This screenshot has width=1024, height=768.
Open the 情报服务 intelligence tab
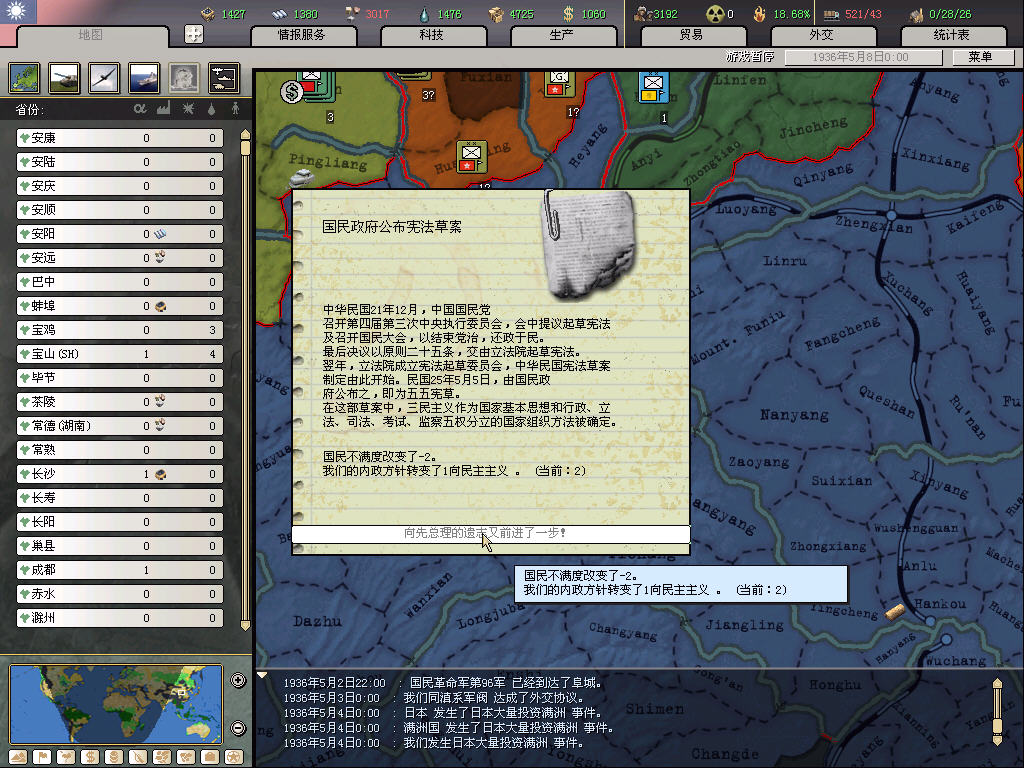tap(303, 35)
